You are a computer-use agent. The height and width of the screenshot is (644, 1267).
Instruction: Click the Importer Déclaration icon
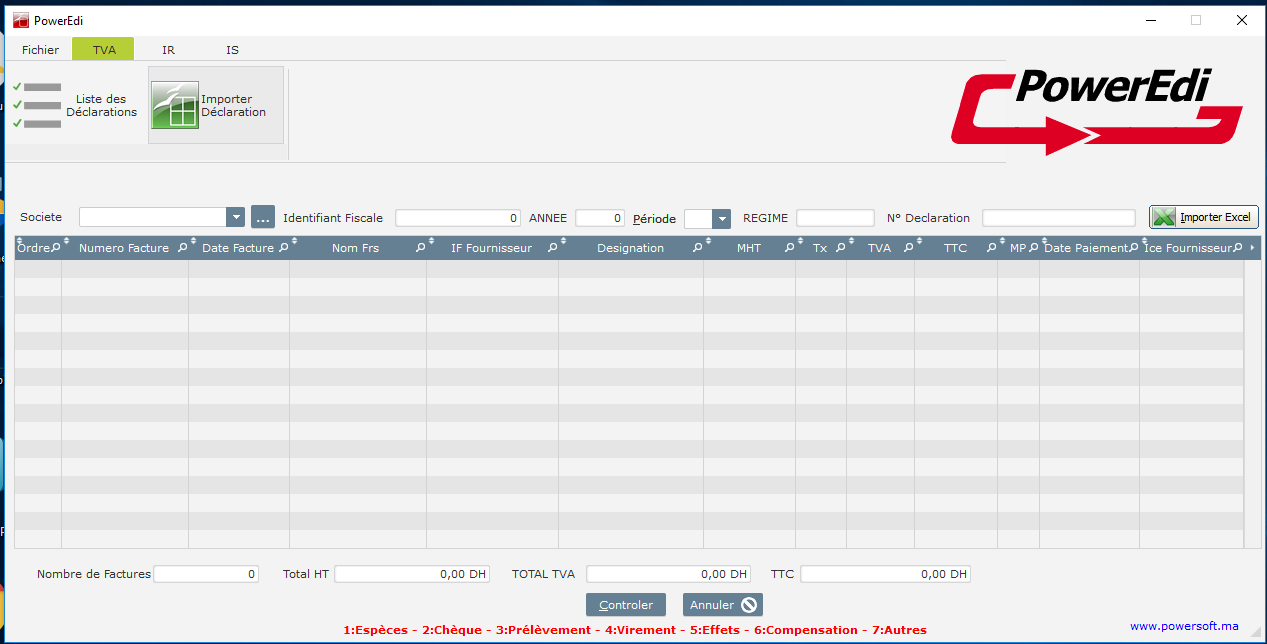pos(175,106)
